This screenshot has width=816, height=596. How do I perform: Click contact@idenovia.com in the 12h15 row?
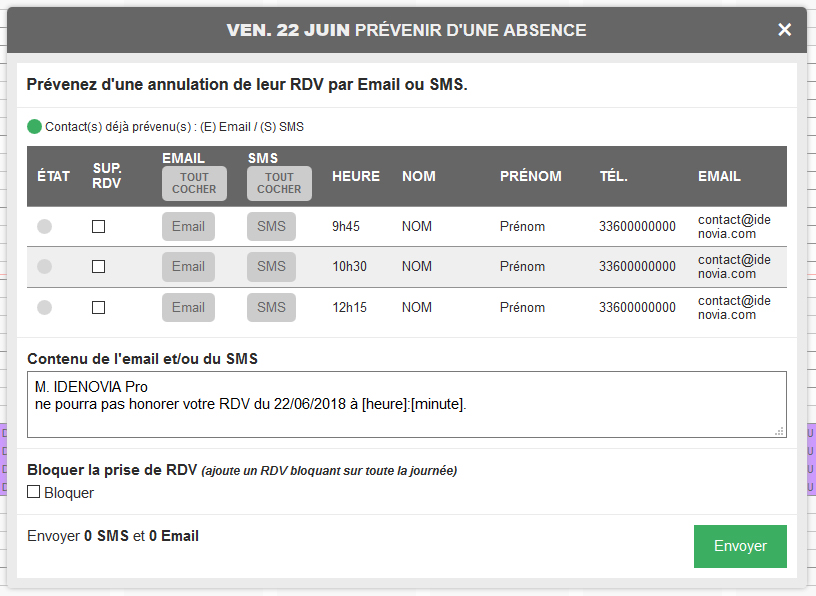click(x=734, y=308)
